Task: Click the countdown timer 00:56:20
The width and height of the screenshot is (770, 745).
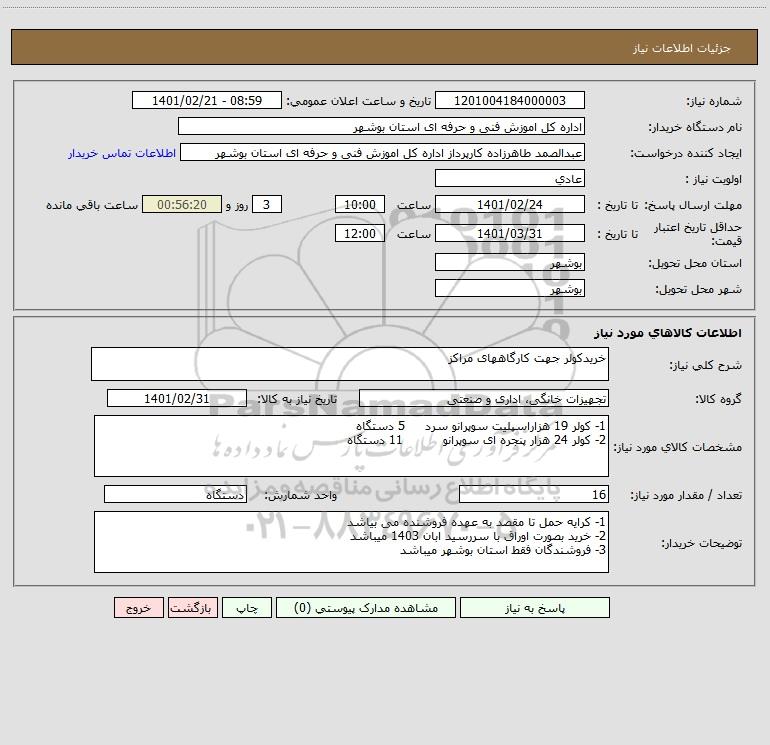Action: (x=182, y=204)
